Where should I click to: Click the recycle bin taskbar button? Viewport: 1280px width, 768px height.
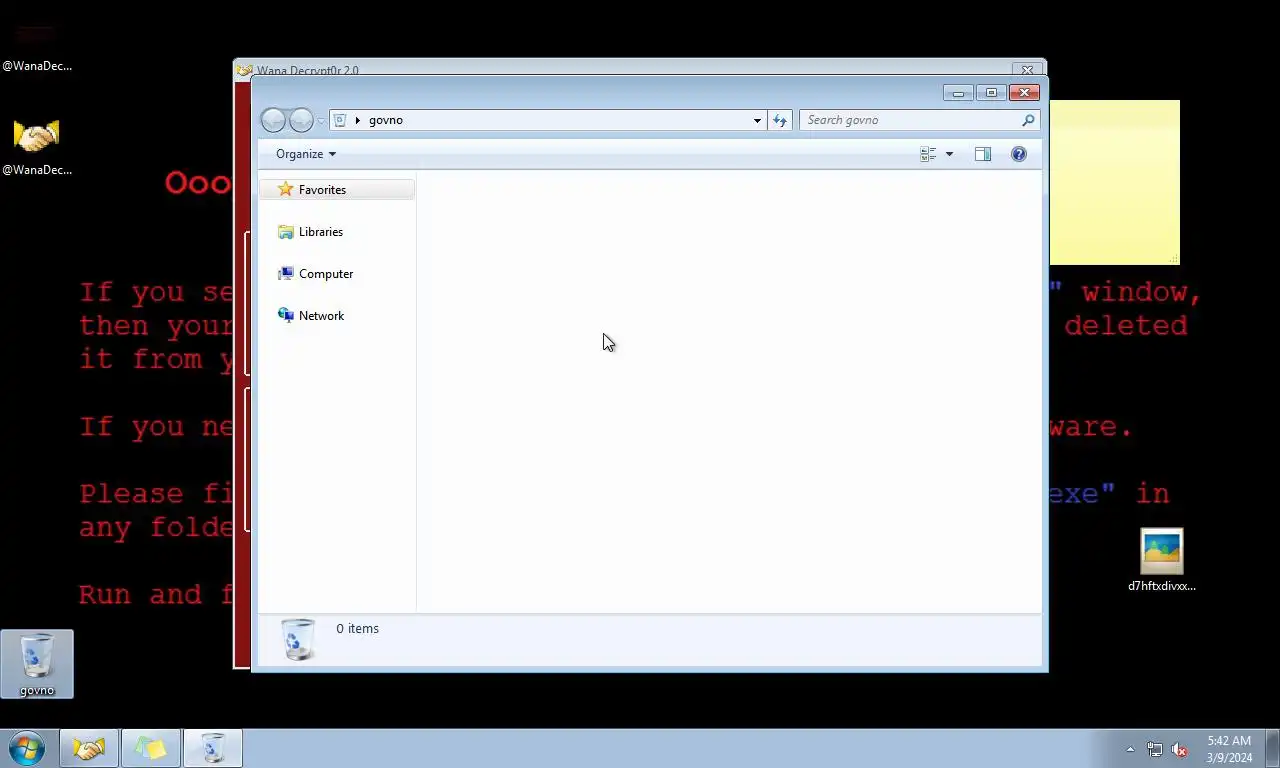213,748
